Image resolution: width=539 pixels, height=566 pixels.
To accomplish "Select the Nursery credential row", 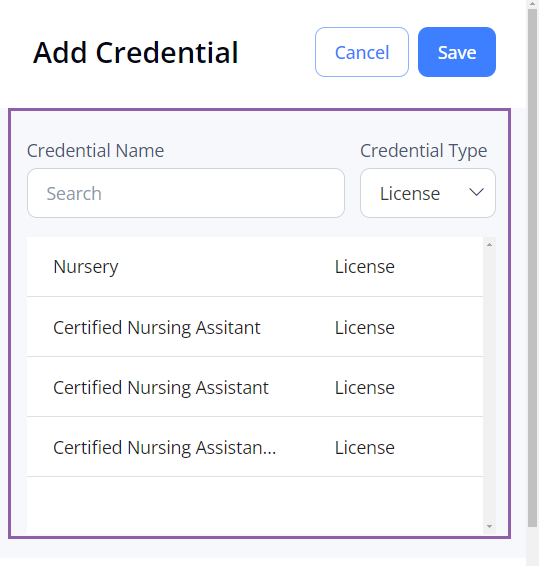I will tap(255, 267).
